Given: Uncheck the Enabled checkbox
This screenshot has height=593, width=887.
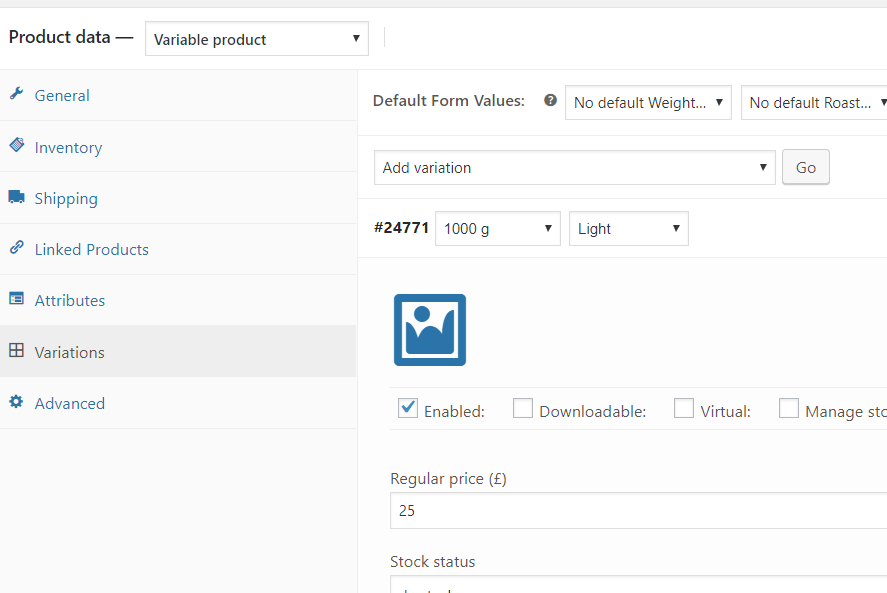Looking at the screenshot, I should [408, 408].
